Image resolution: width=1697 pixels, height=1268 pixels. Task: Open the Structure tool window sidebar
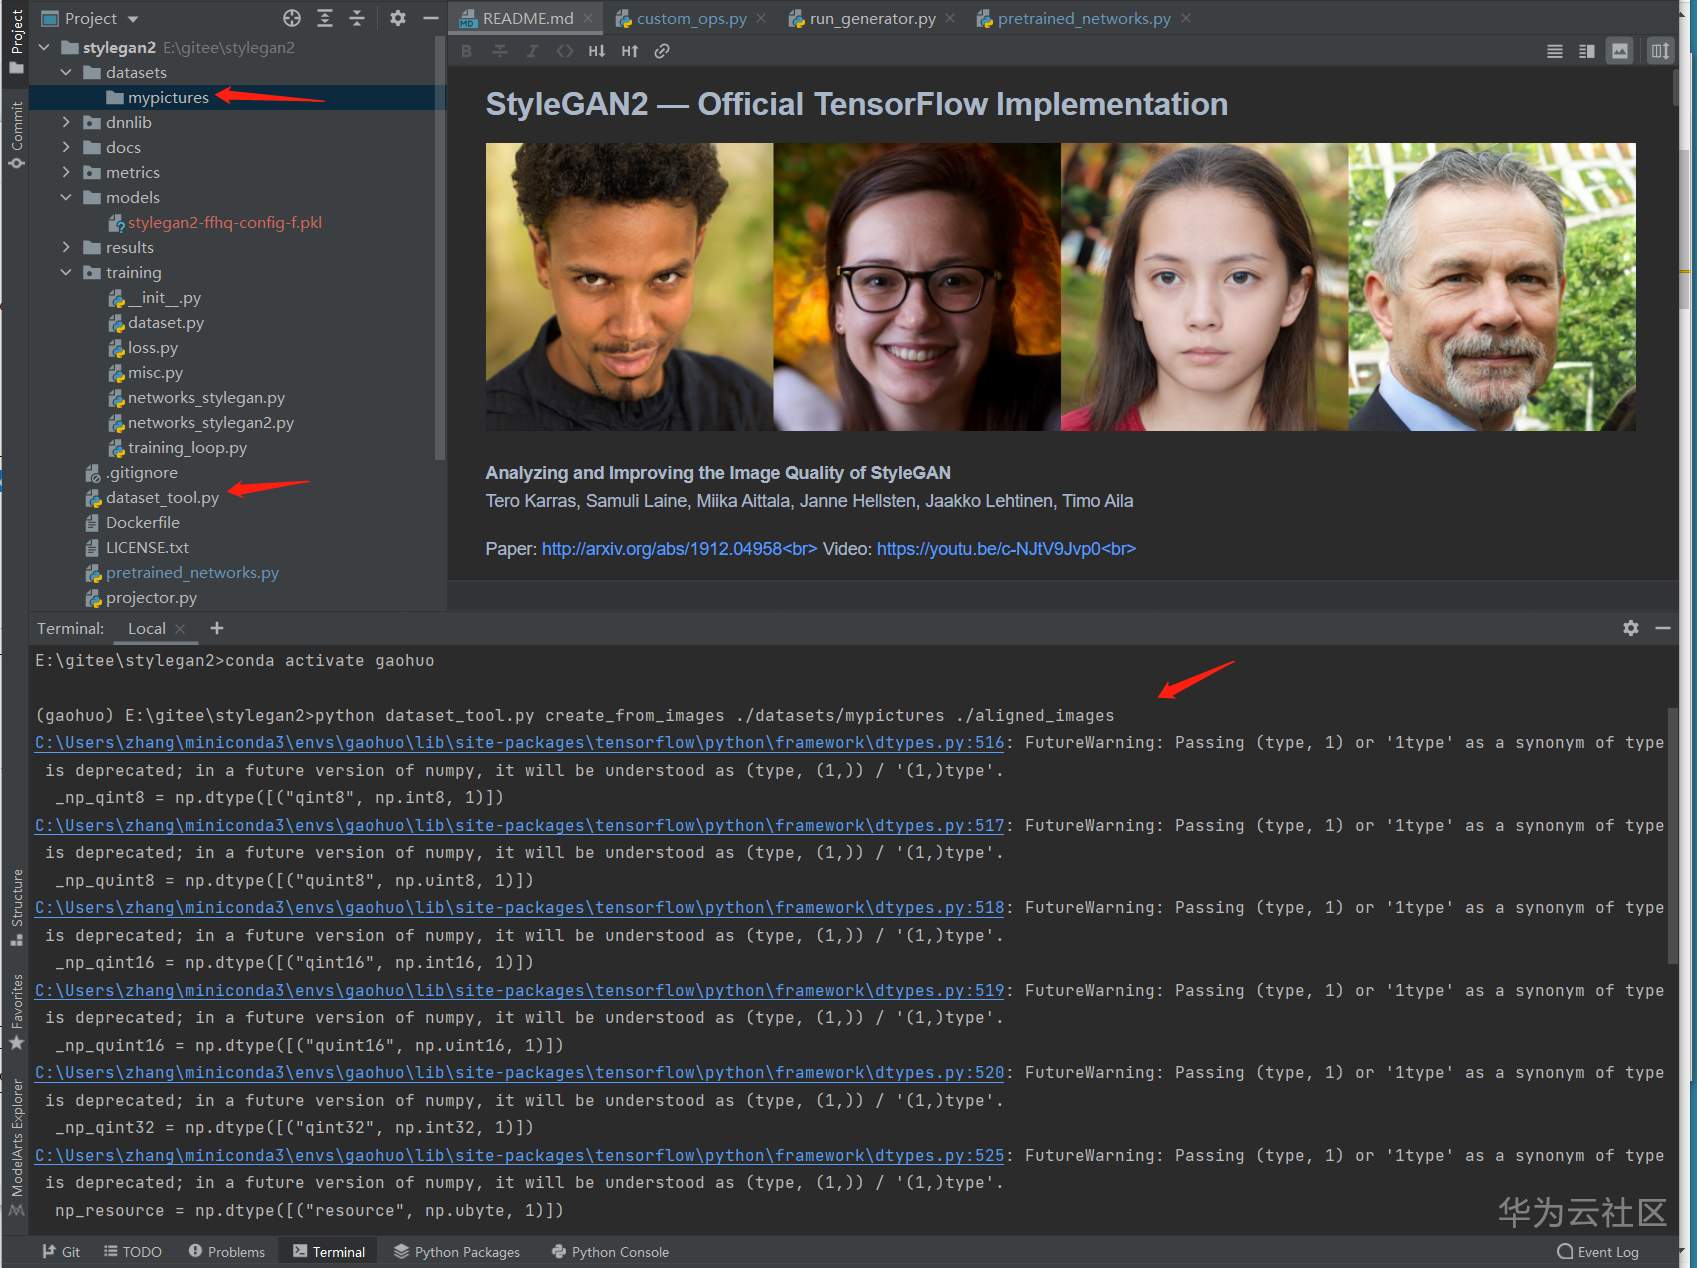tap(16, 907)
